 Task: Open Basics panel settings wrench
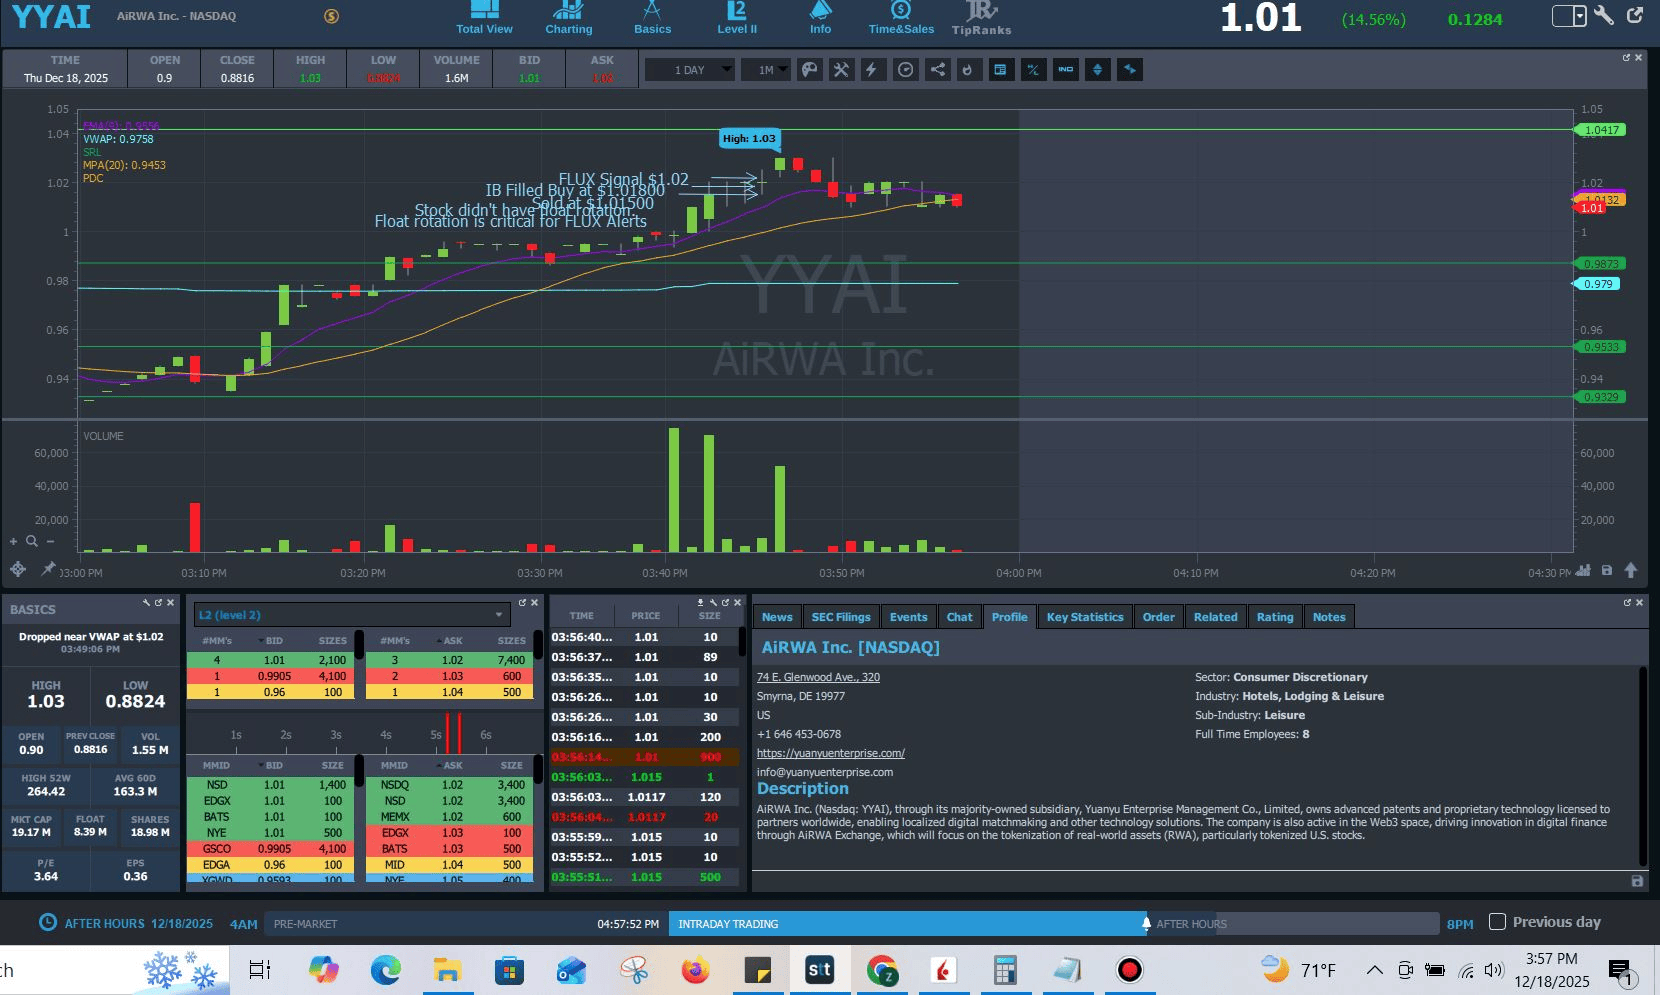pos(146,602)
